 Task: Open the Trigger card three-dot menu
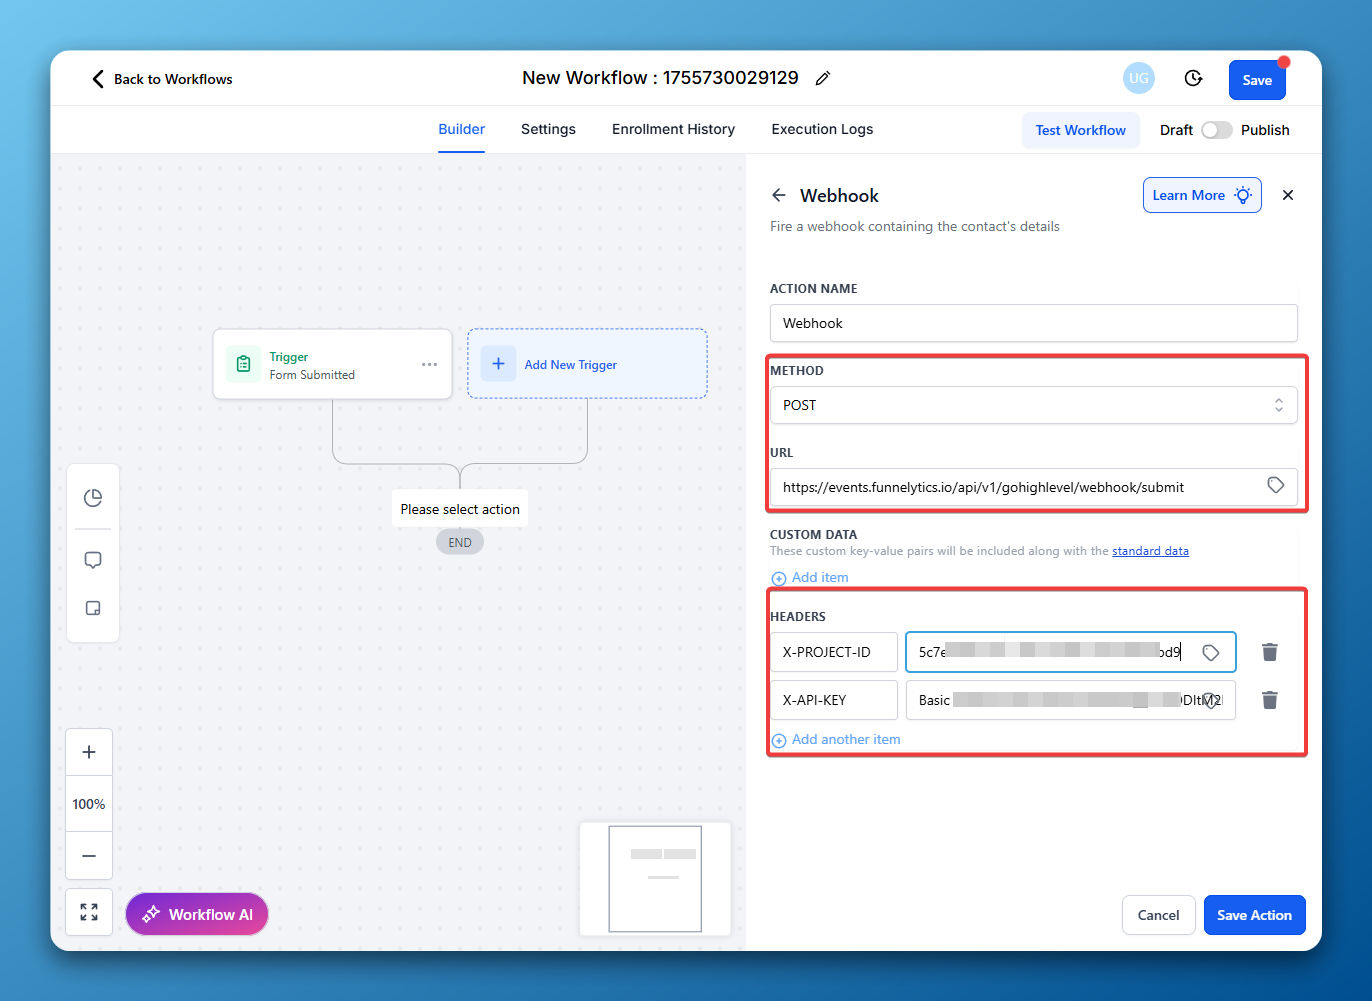(430, 364)
